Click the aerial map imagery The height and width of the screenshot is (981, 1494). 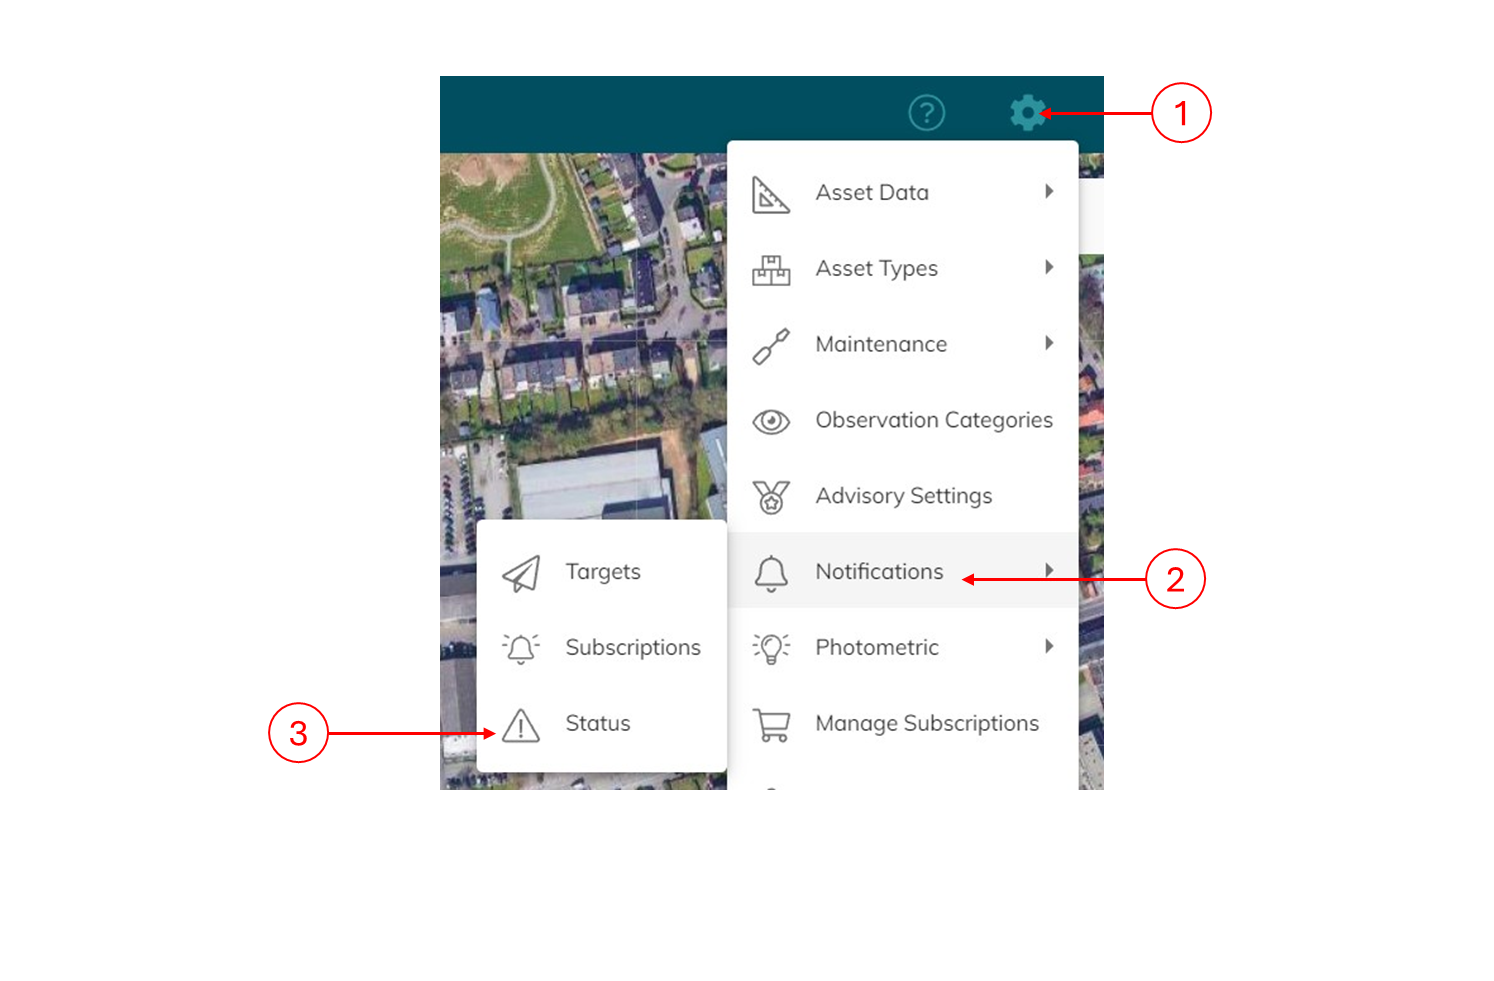580,330
